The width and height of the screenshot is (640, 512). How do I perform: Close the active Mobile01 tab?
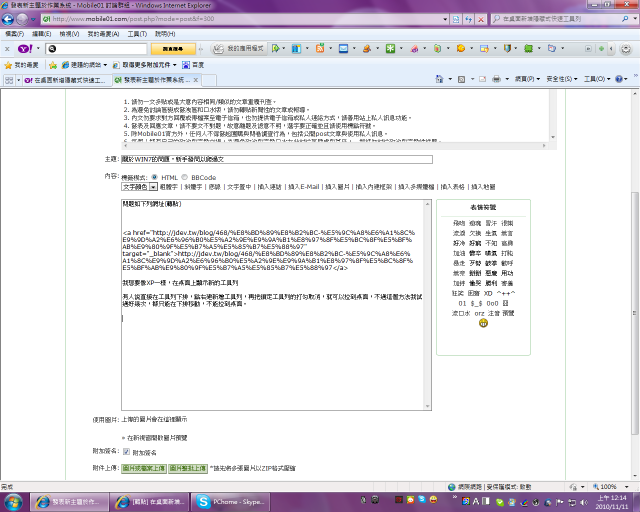[196, 80]
